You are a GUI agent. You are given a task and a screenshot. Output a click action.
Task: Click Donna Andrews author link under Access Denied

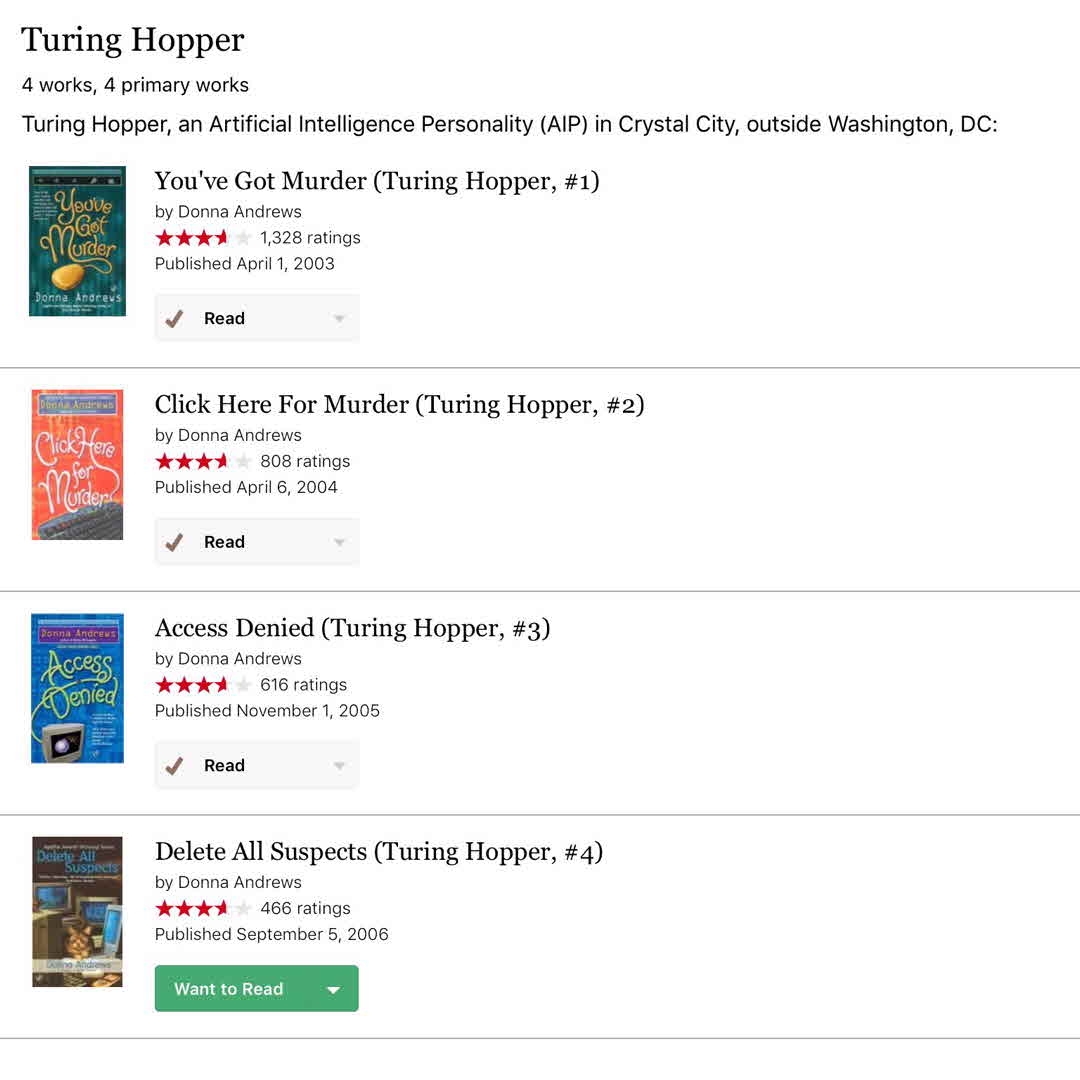coord(238,659)
